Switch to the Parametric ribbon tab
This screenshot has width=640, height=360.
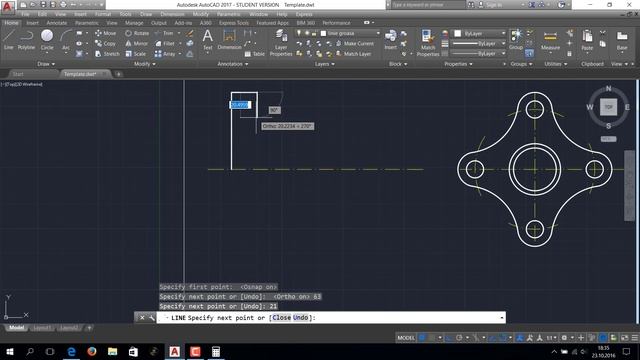click(87, 23)
